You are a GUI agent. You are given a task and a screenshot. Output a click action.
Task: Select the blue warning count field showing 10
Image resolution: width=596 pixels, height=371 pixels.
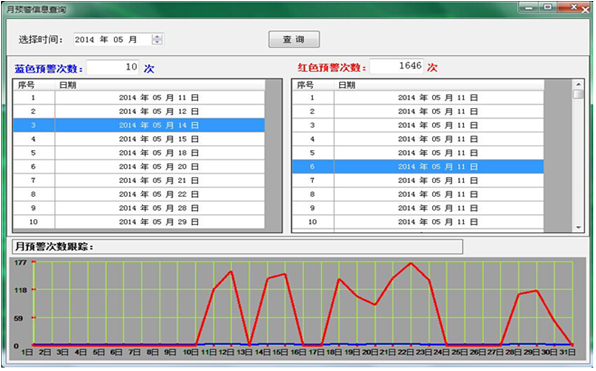113,67
